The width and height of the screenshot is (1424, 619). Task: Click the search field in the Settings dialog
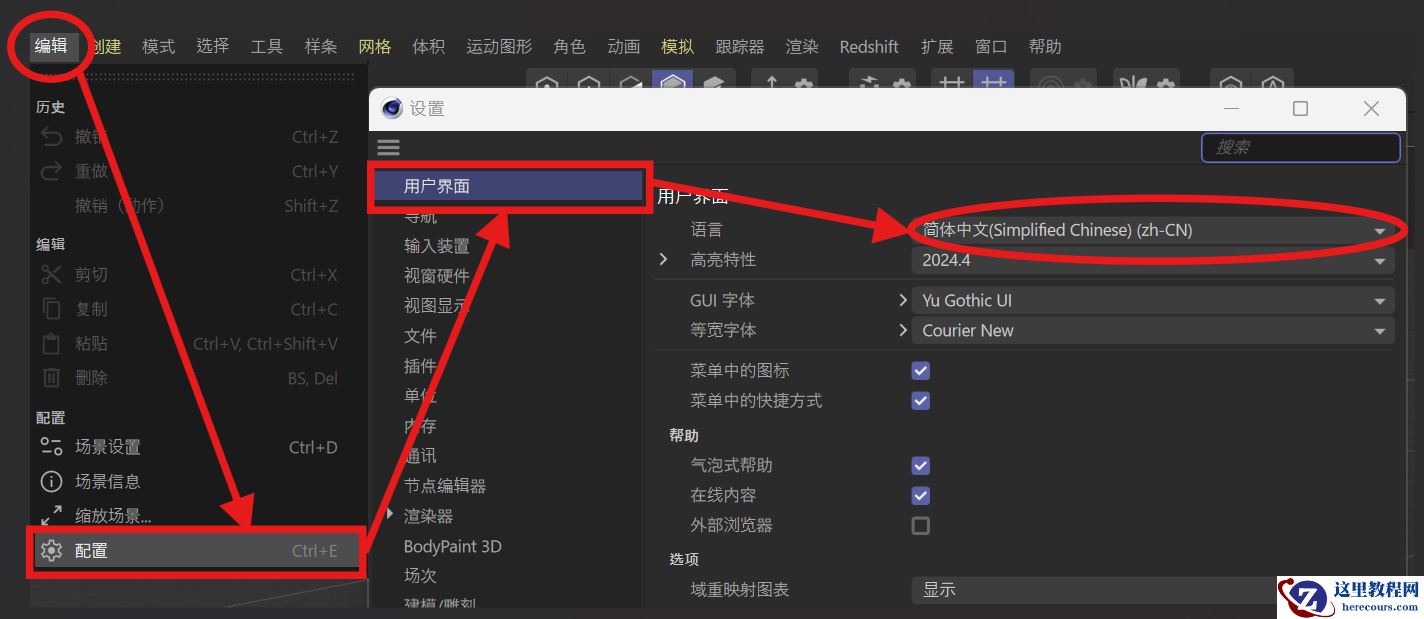1298,147
